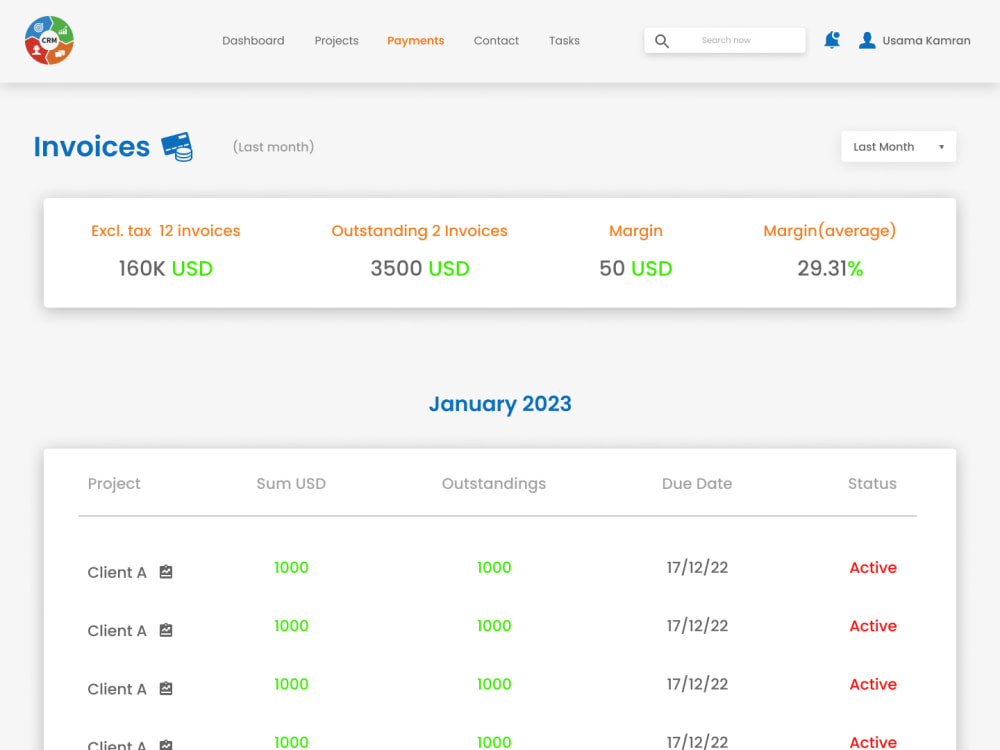1000x750 pixels.
Task: Switch to the Dashboard tab
Action: [x=253, y=40]
